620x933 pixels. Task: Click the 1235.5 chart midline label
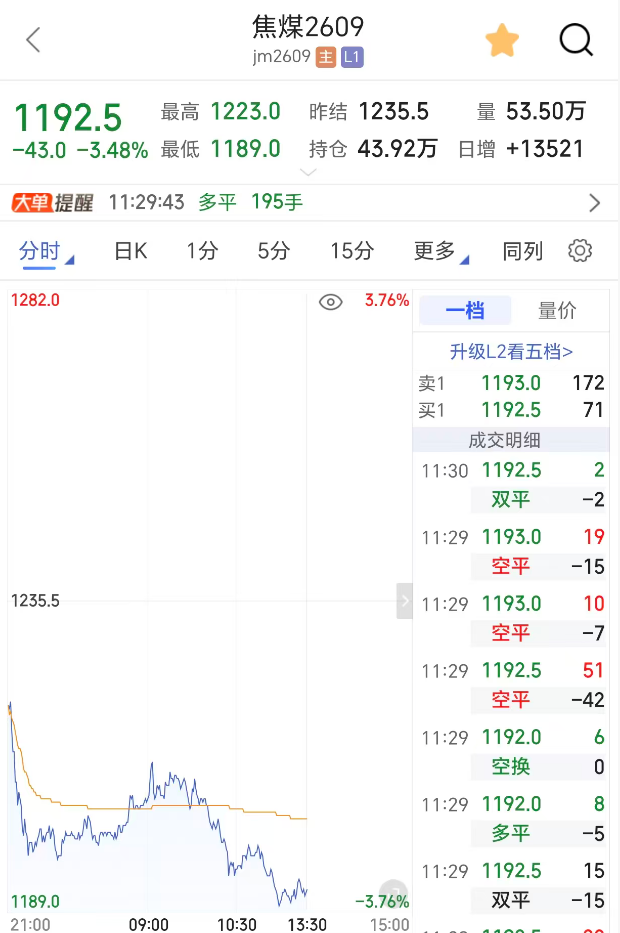pos(35,600)
